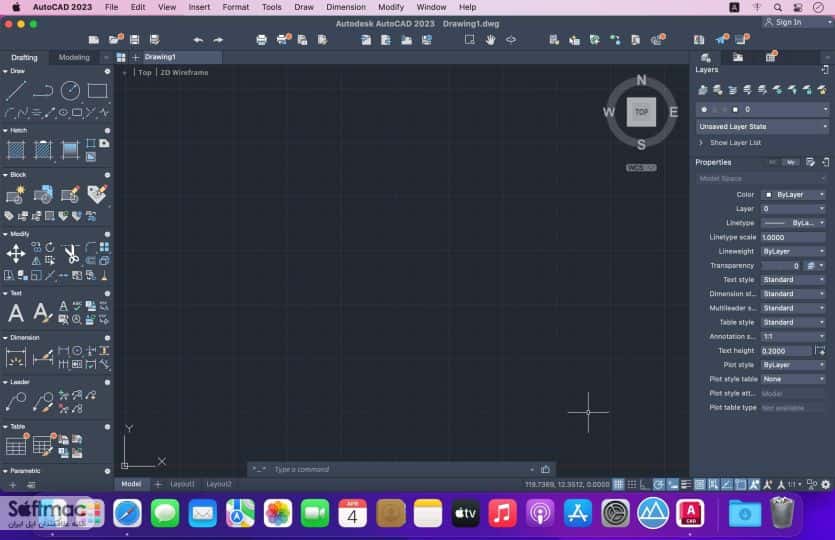The width and height of the screenshot is (835, 540).
Task: Open Safari from the Dock
Action: pos(127,513)
